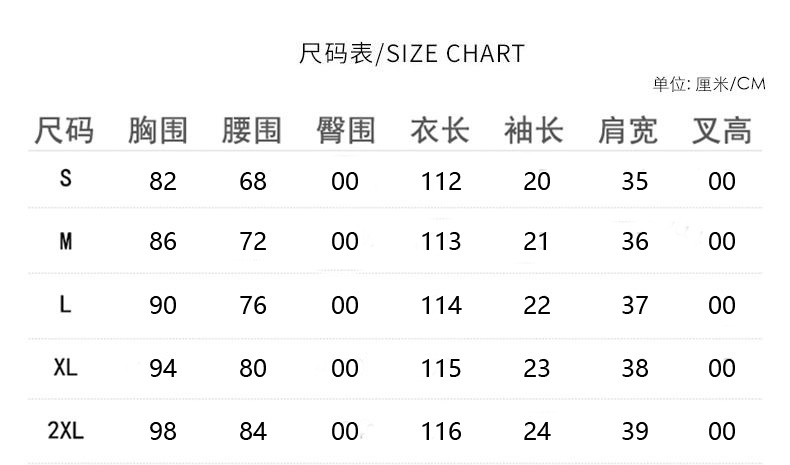Click the M size row label
This screenshot has height=465, width=790.
(66, 241)
